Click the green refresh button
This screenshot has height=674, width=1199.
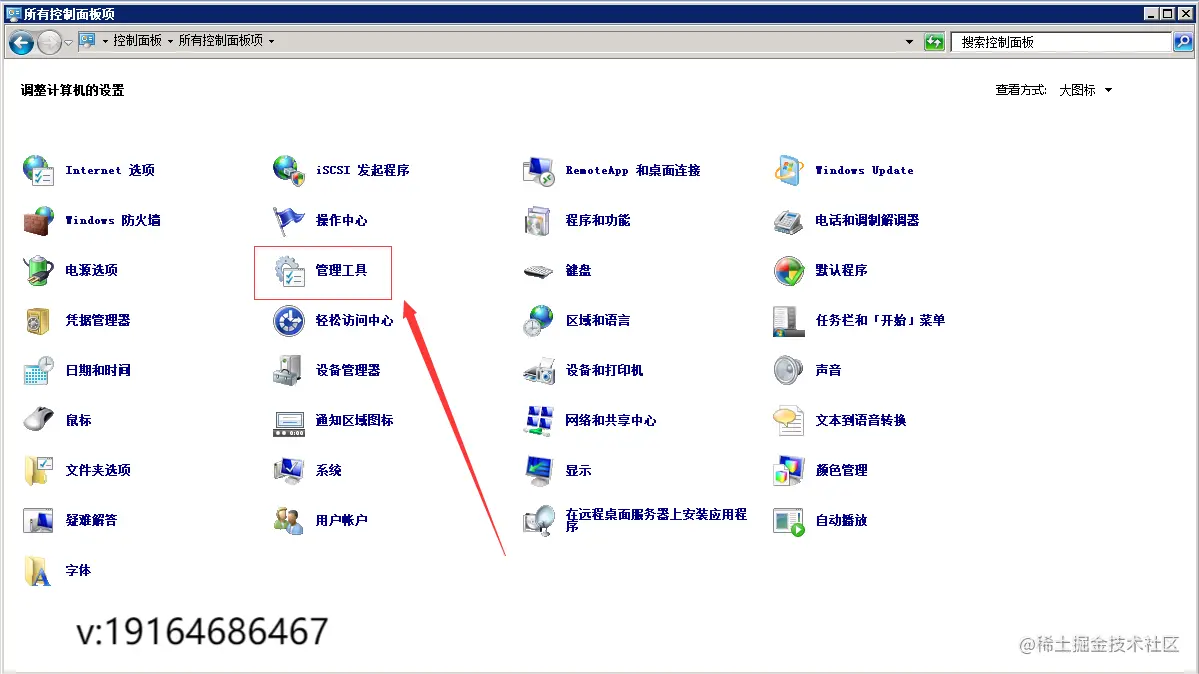click(934, 41)
